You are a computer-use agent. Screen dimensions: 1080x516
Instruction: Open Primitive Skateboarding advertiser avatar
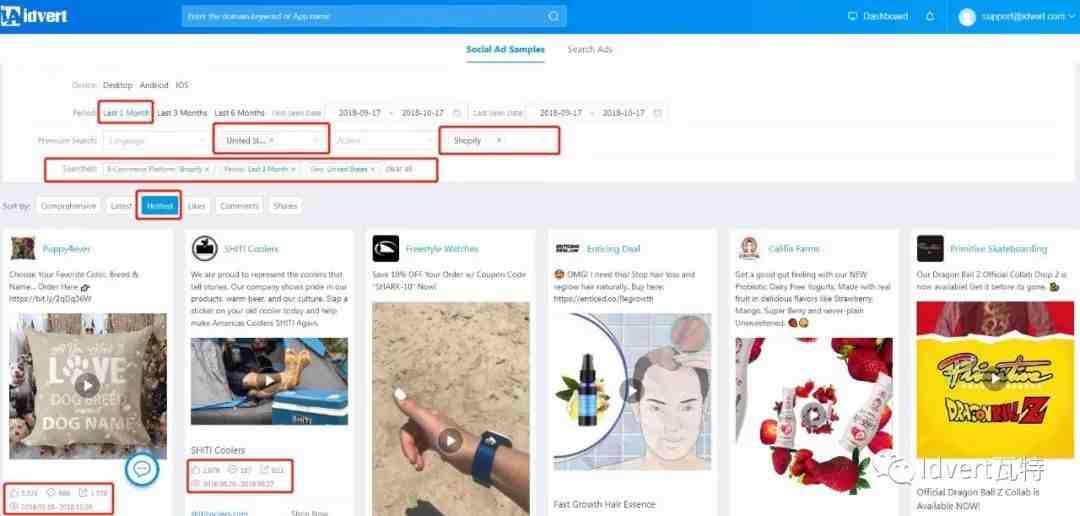click(x=930, y=248)
